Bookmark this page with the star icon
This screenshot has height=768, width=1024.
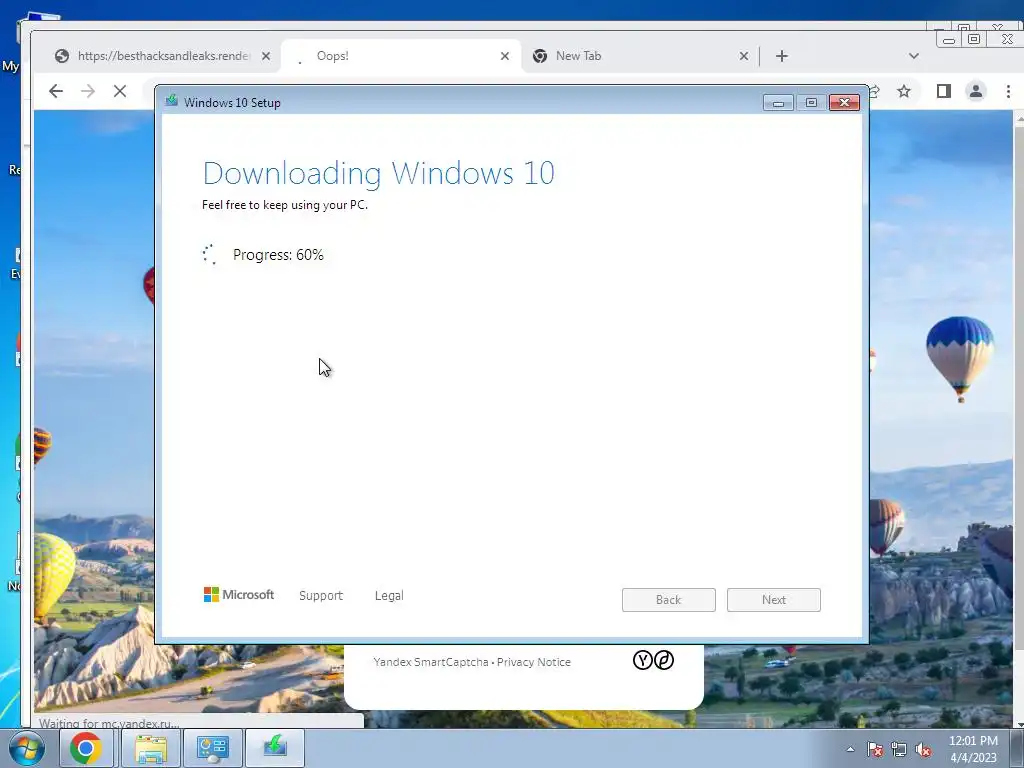904,91
